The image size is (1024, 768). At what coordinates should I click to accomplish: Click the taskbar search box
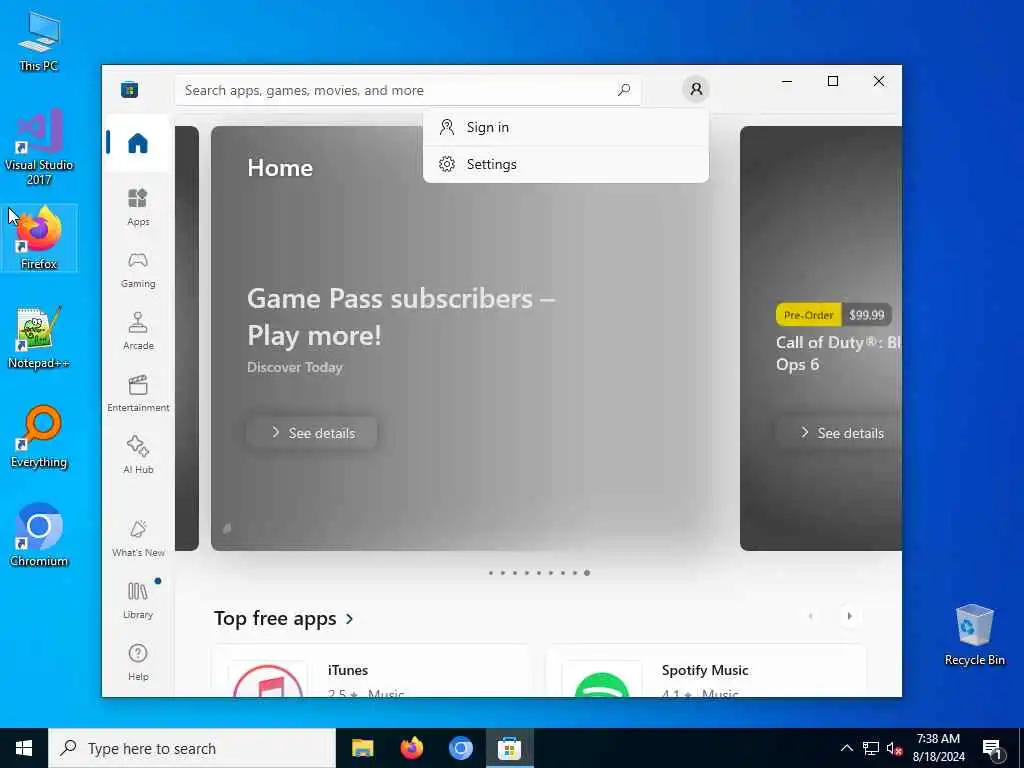[x=192, y=748]
